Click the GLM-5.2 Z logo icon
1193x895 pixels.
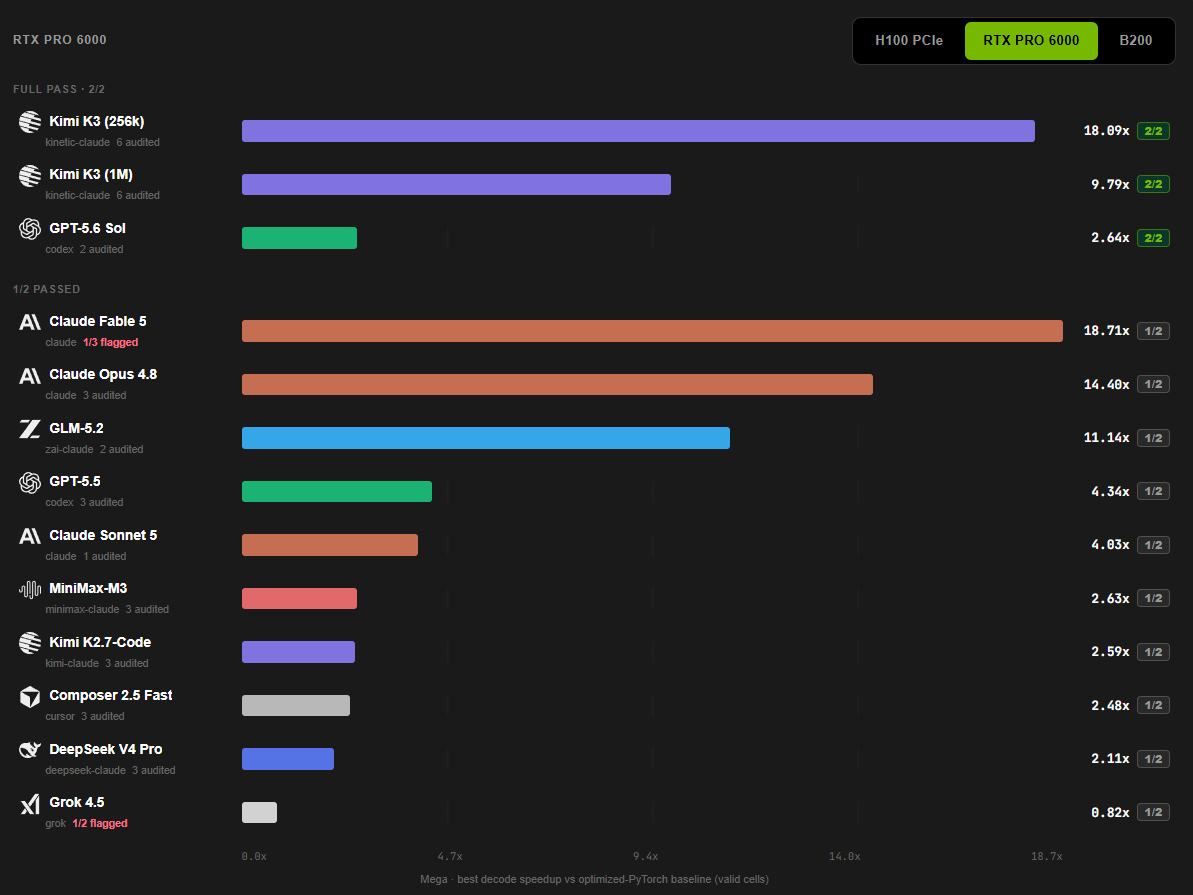(30, 429)
